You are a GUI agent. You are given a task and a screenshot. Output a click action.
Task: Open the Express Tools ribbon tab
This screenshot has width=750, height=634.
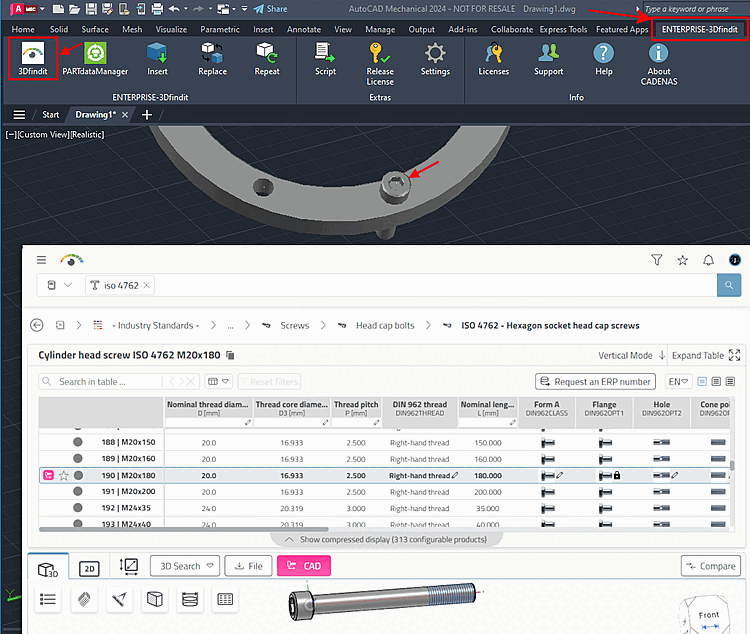pos(563,29)
